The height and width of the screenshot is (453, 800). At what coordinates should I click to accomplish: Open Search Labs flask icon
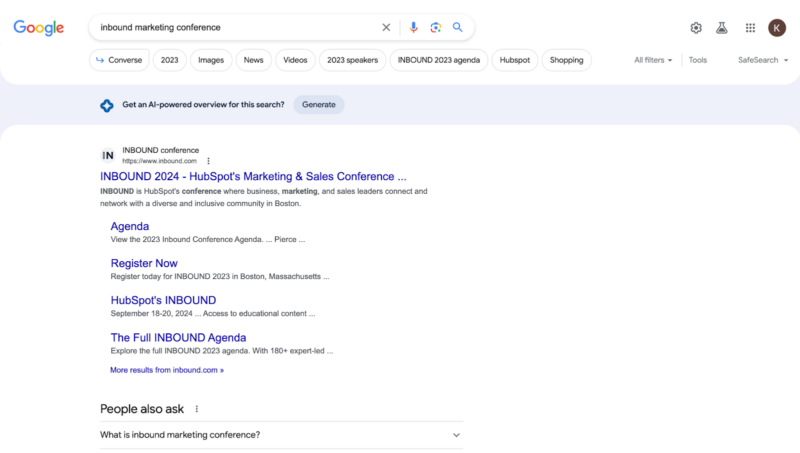pyautogui.click(x=721, y=28)
